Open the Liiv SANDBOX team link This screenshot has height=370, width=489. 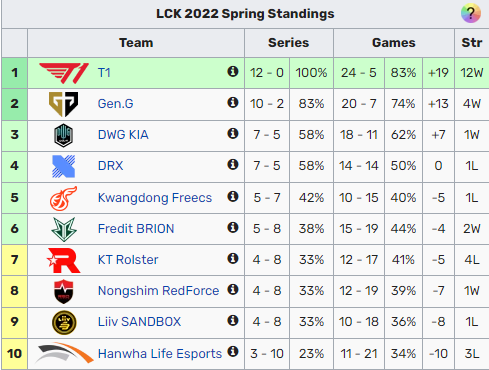click(x=139, y=322)
